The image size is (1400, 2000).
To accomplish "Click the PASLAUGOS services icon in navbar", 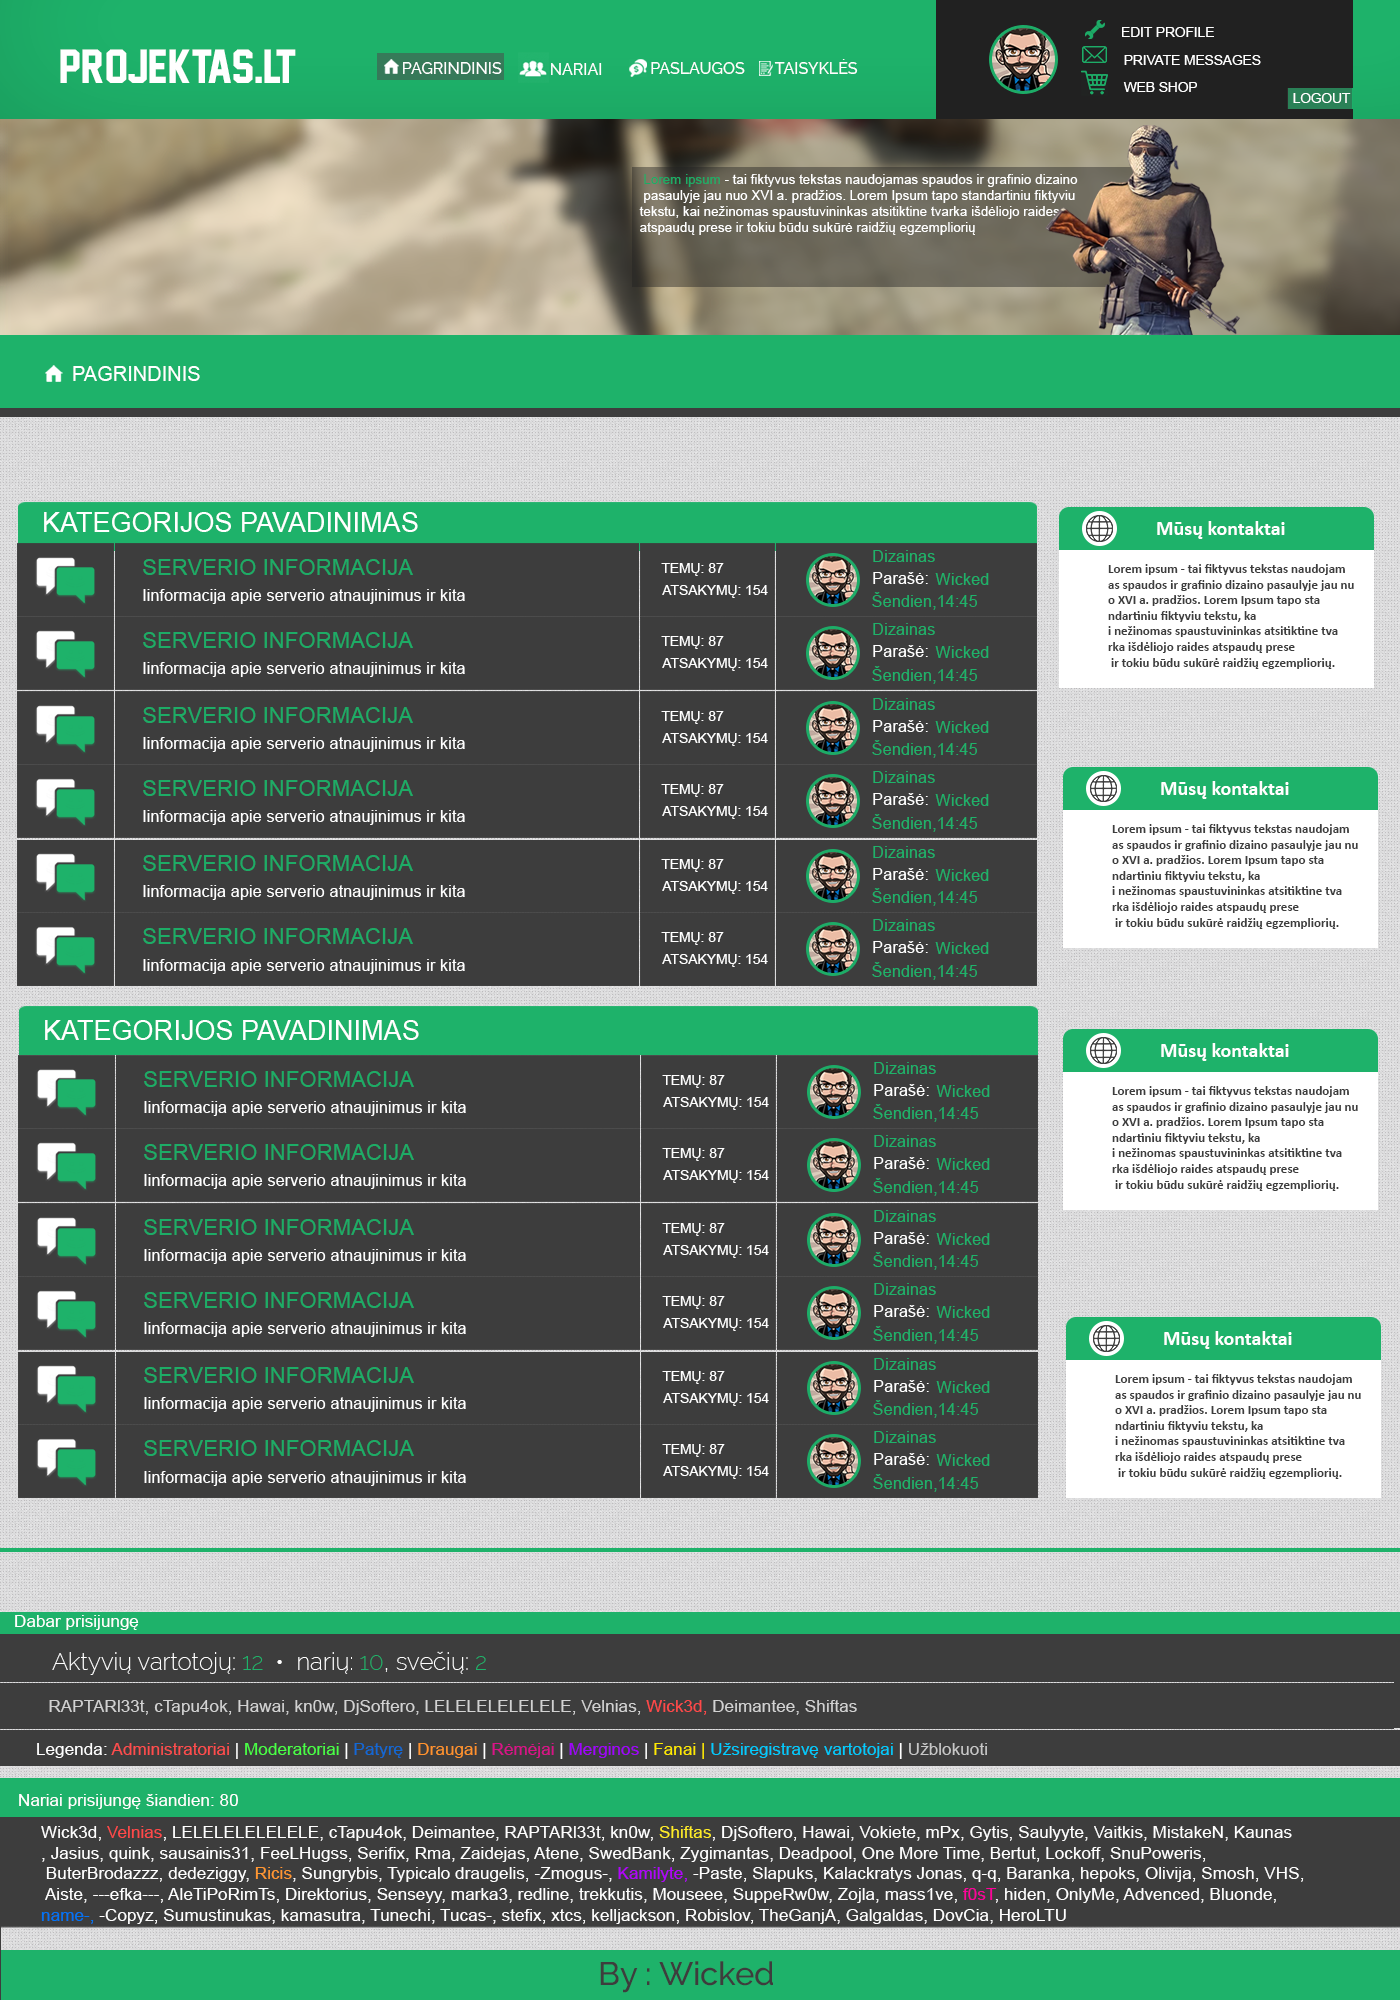I will coord(637,68).
